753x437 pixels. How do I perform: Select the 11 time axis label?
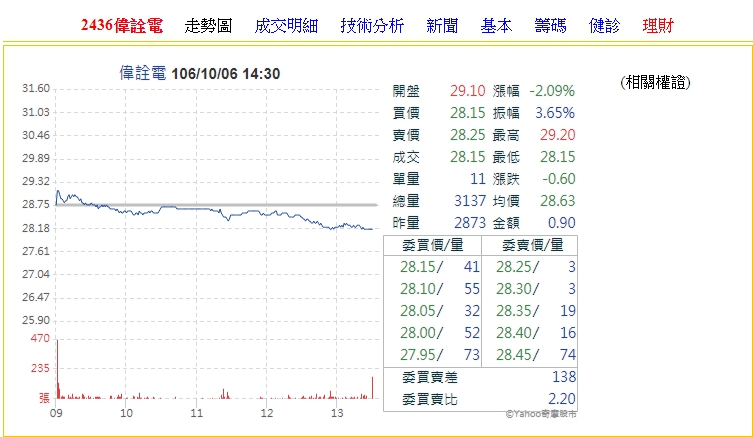pyautogui.click(x=196, y=413)
